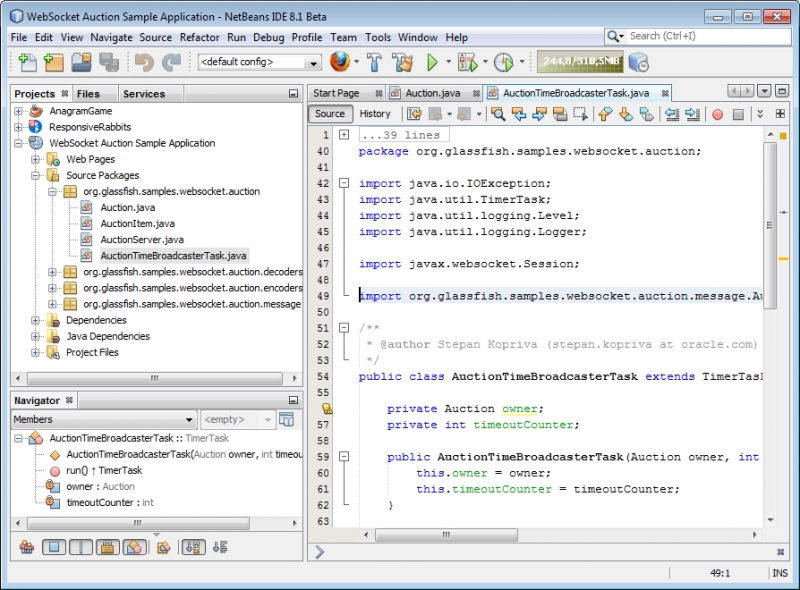Toggle Show Fields filter in Navigator
Screen dimensions: 800x590
[x=56, y=547]
